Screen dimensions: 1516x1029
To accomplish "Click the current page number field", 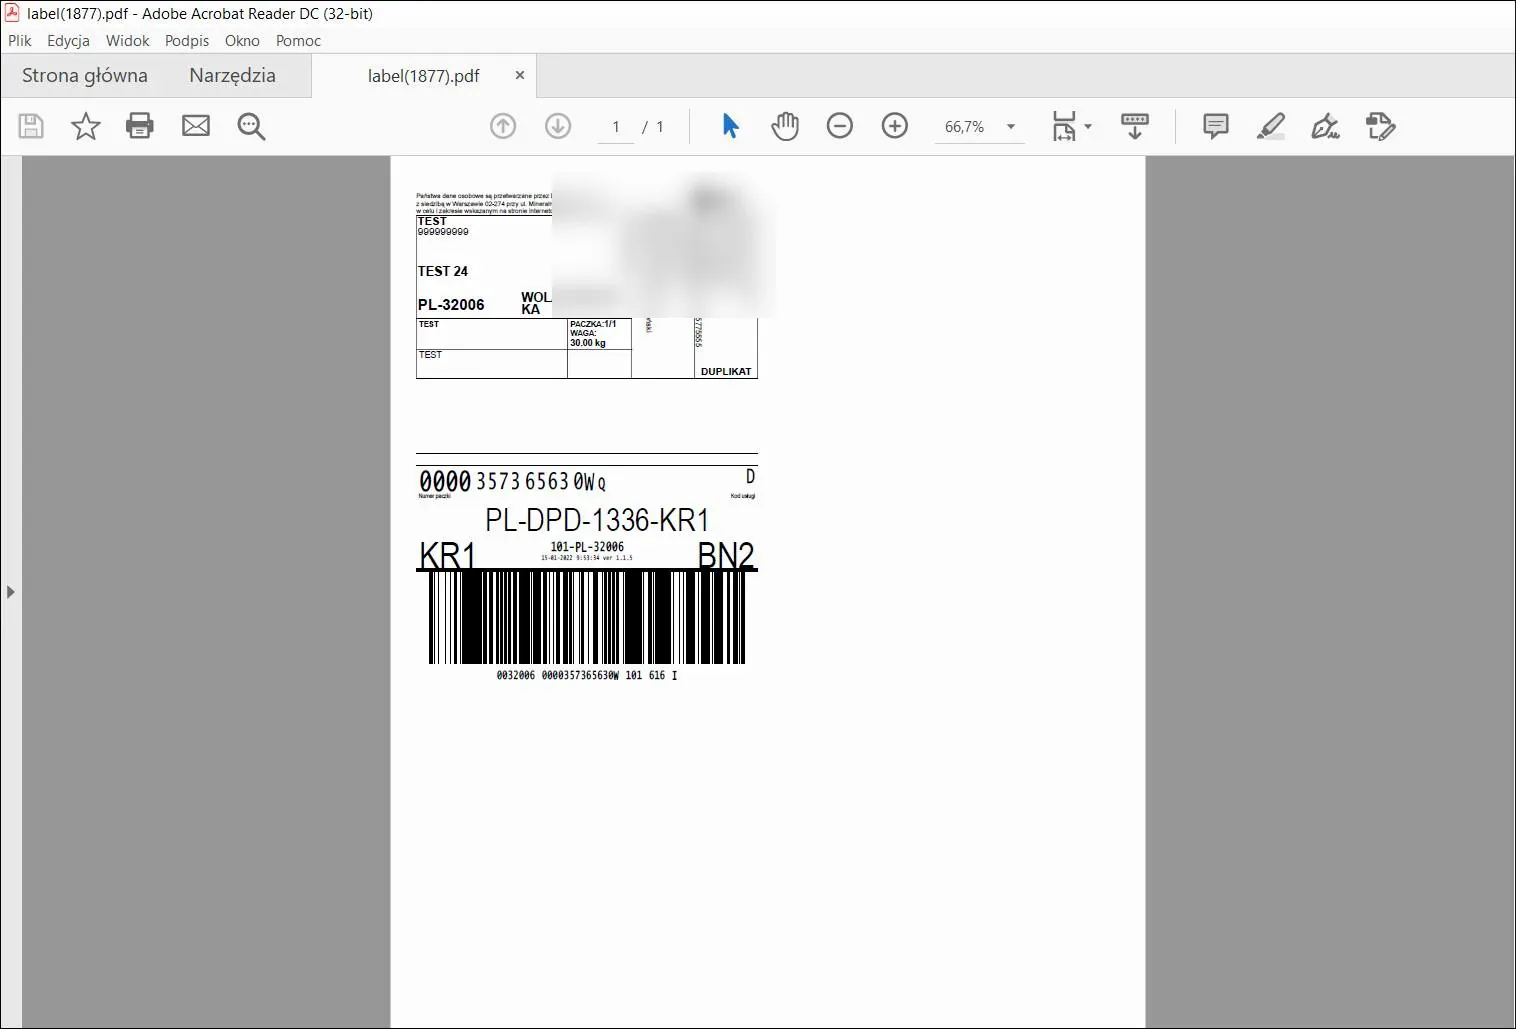I will (616, 127).
